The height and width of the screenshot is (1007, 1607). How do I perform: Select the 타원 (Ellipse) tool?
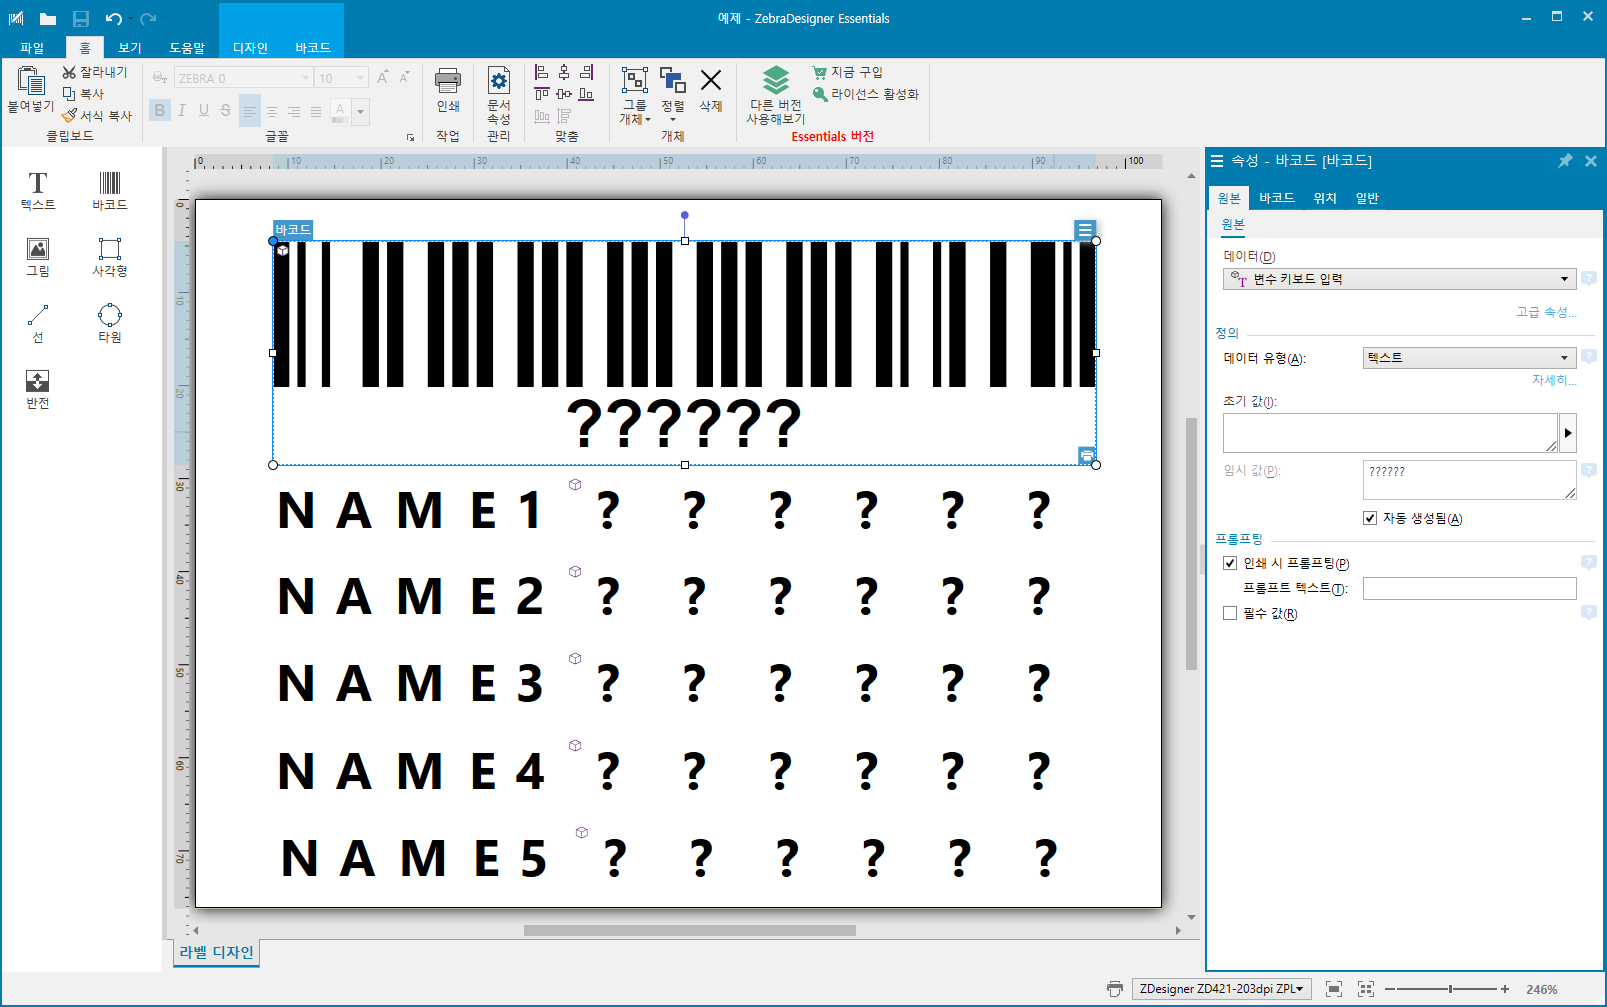[x=110, y=323]
